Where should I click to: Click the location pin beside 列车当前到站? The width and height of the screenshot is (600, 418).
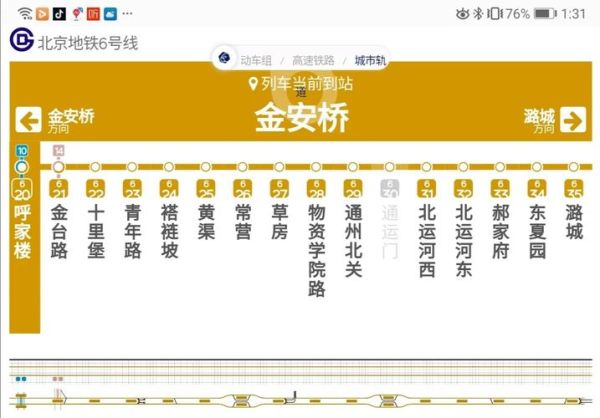coord(253,83)
